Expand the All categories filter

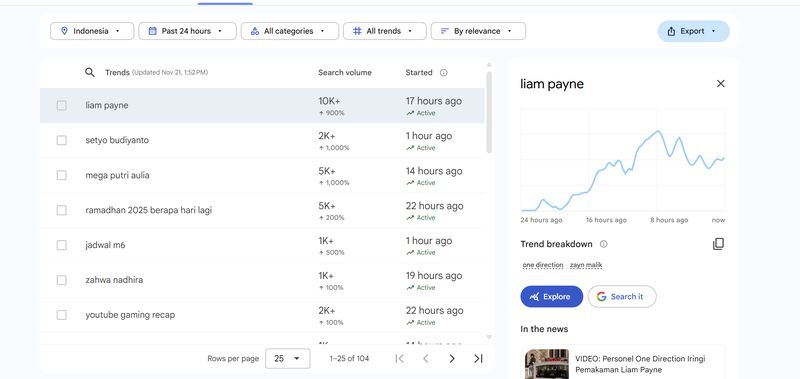point(290,31)
